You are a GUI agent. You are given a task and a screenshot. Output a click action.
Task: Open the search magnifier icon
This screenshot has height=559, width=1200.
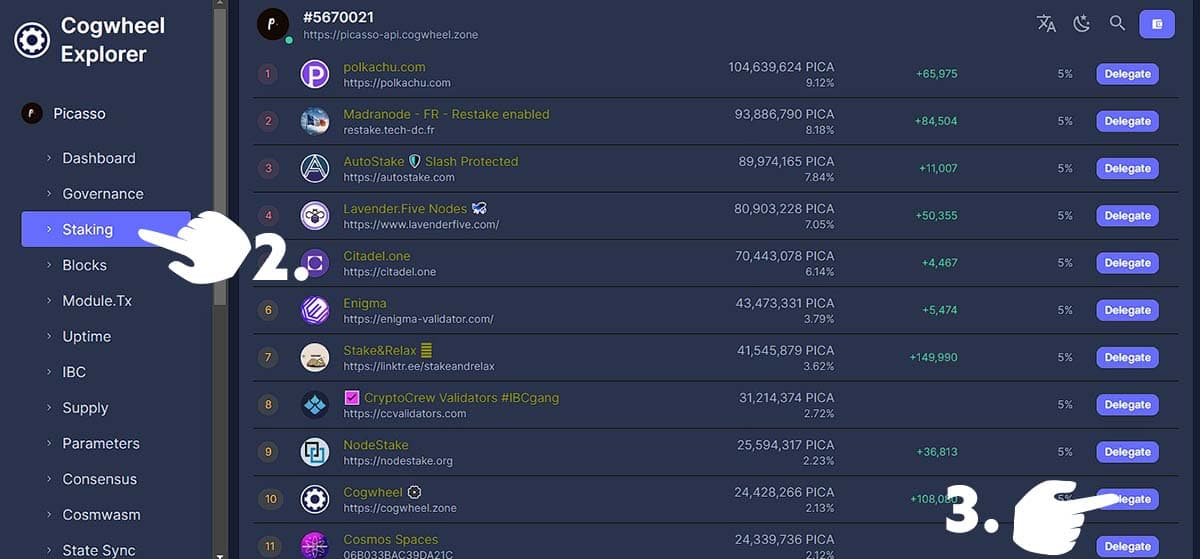point(1117,23)
